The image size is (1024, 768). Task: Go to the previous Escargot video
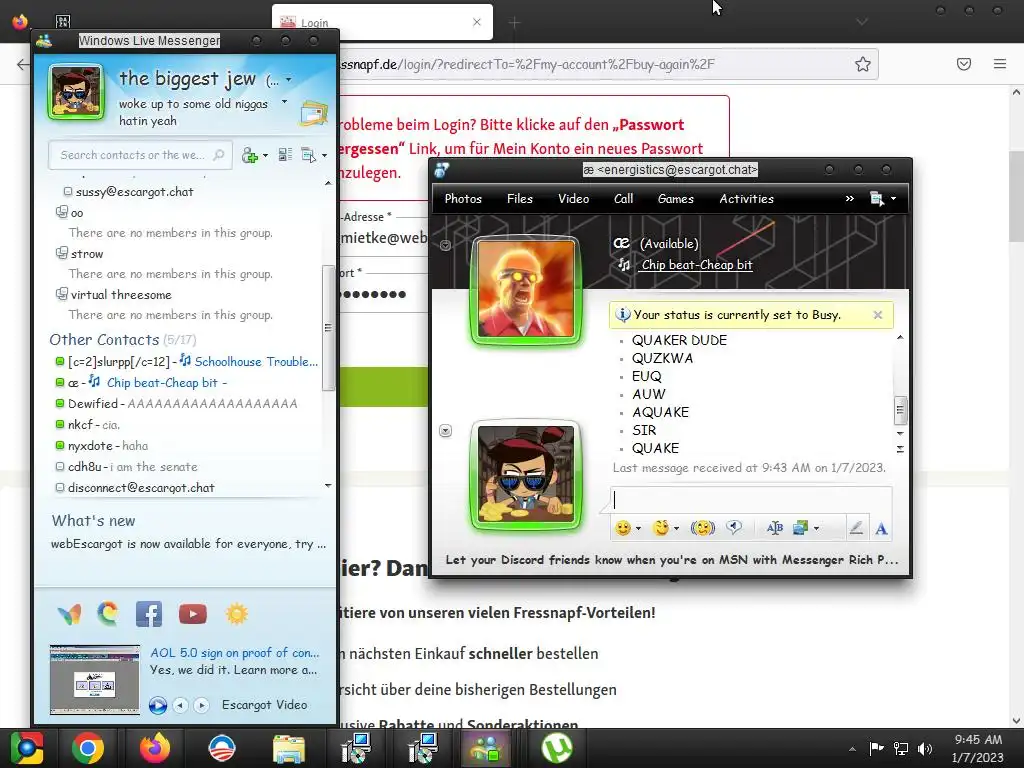click(180, 705)
